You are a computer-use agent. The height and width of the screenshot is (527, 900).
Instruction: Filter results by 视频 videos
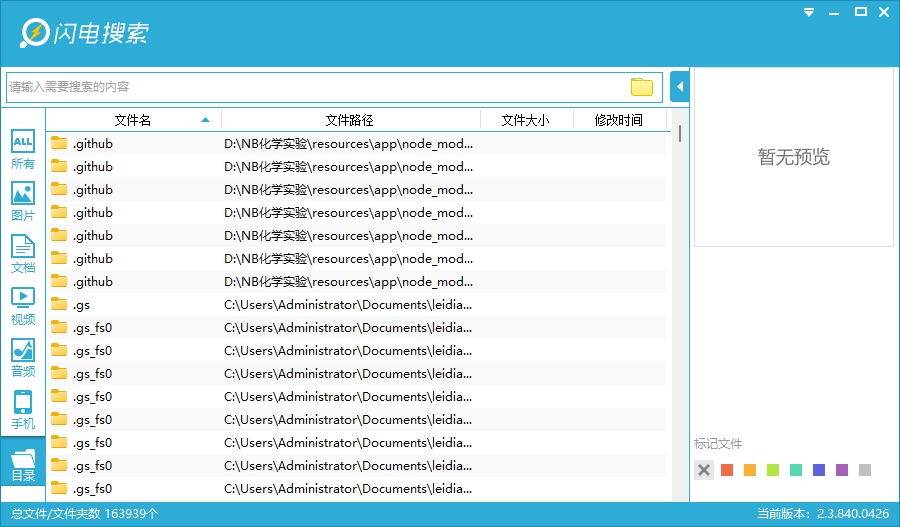tap(23, 306)
